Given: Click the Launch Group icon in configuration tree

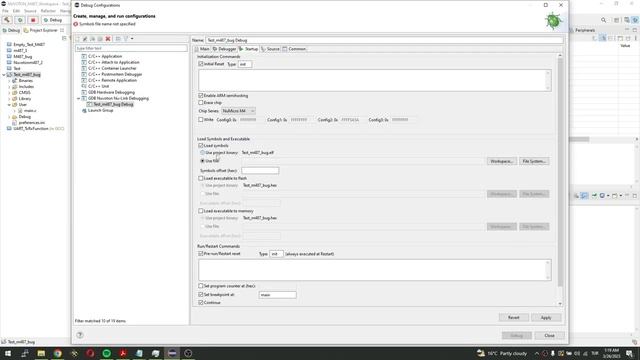Looking at the screenshot, I should (x=84, y=111).
